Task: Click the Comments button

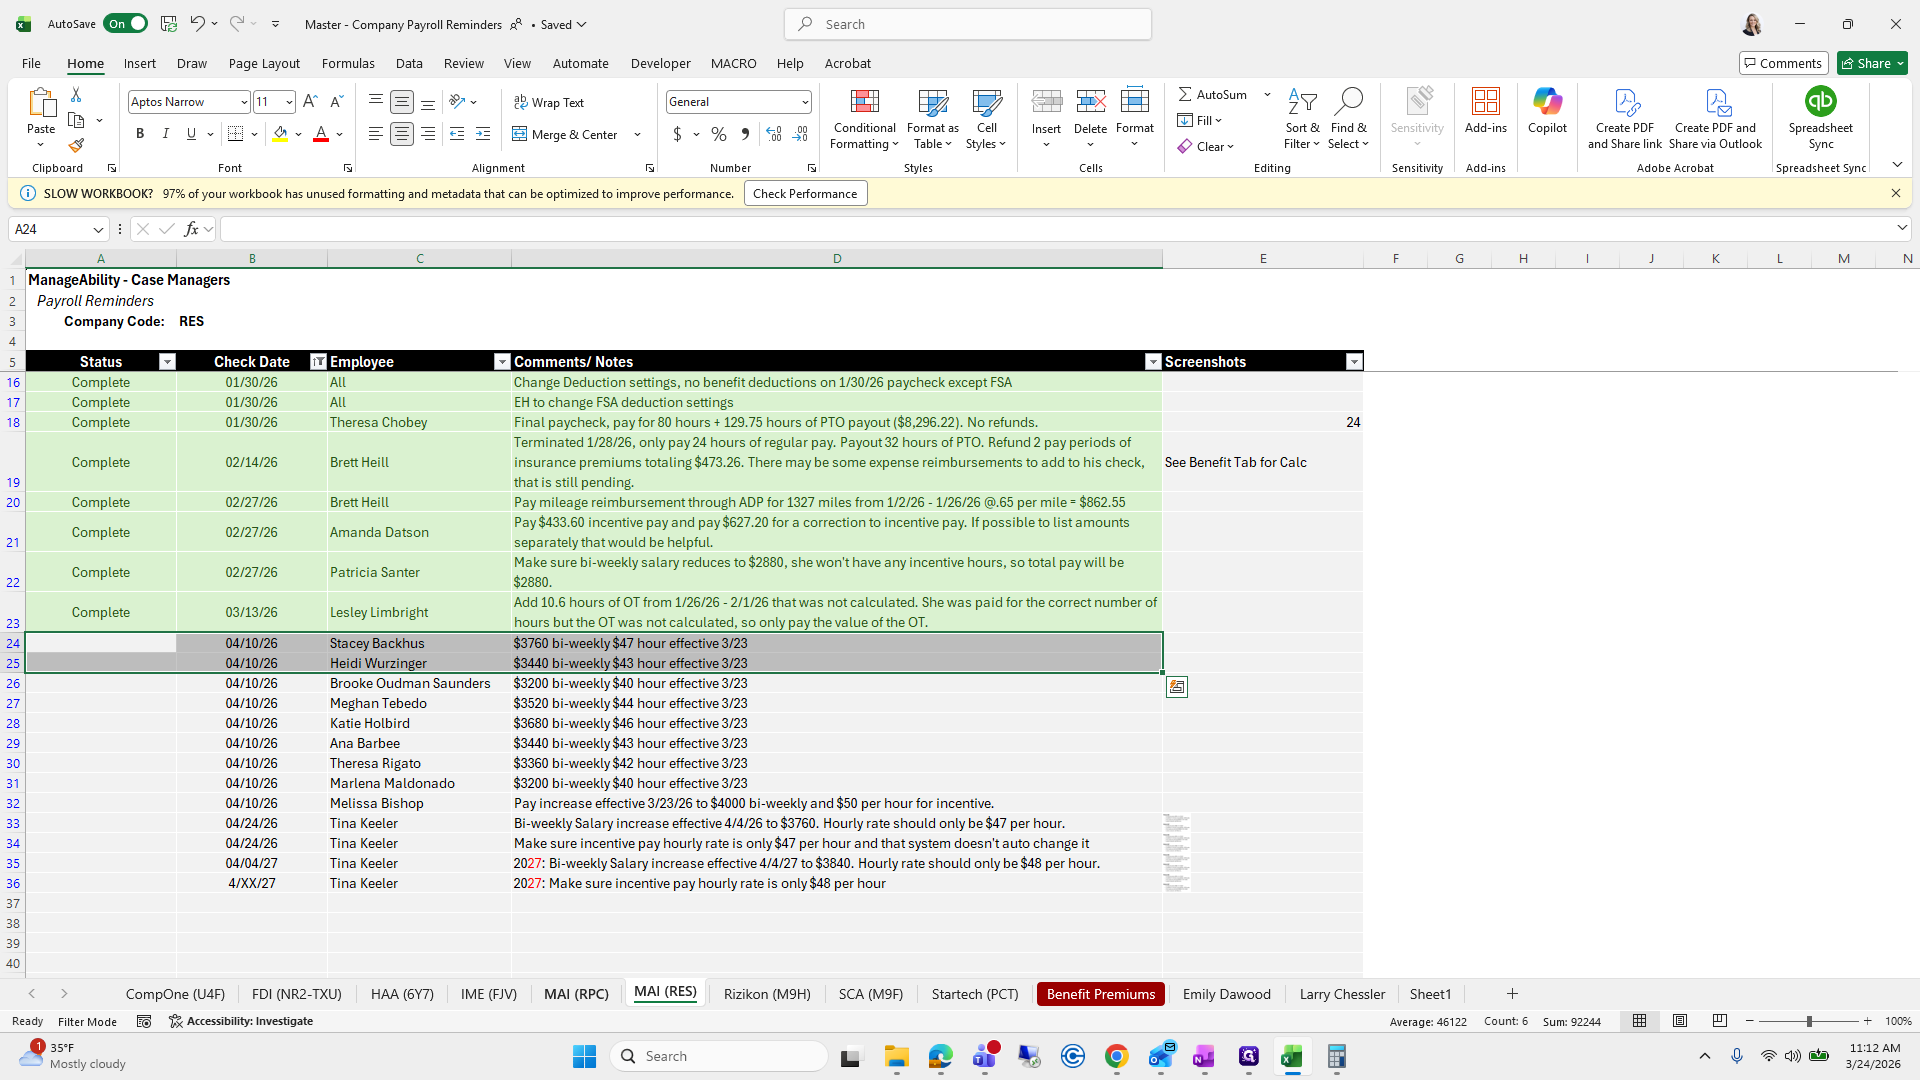Action: tap(1783, 63)
